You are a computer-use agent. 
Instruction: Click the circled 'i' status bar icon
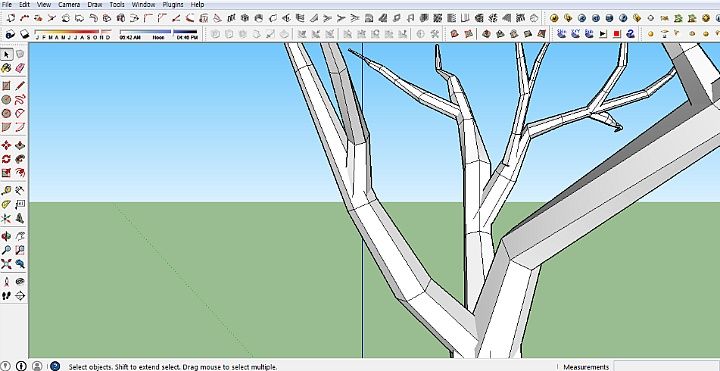click(x=21, y=366)
